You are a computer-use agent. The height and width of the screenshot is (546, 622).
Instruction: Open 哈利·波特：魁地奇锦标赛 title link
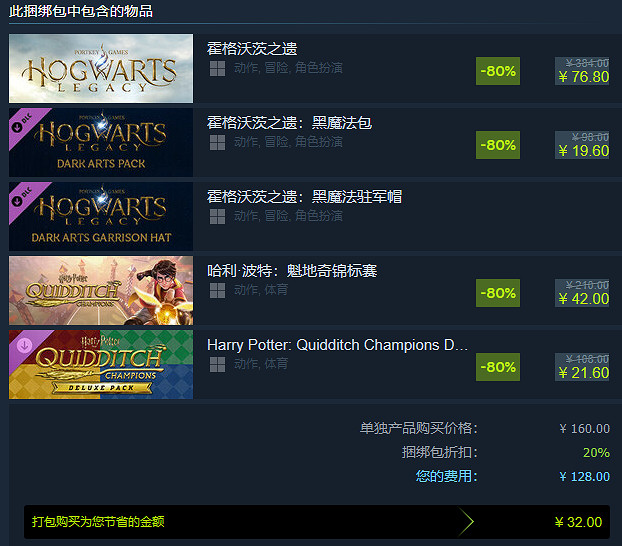pos(292,271)
